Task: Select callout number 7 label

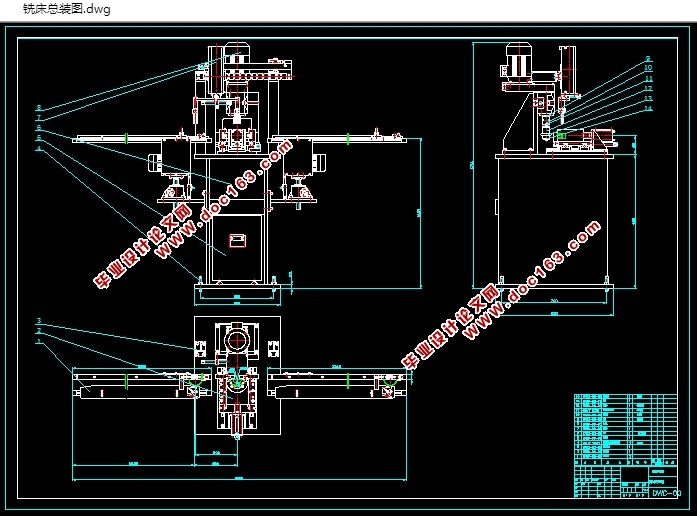Action: [39, 118]
